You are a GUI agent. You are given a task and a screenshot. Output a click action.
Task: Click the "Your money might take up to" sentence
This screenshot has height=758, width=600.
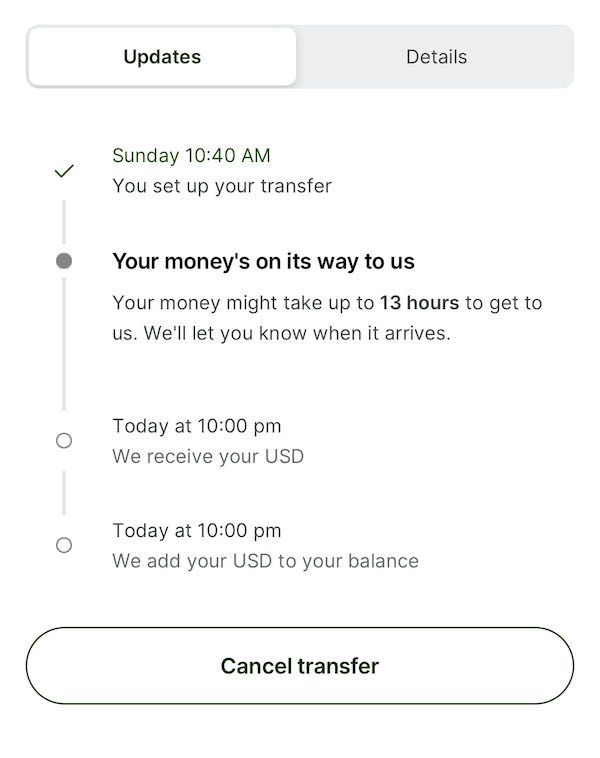(x=244, y=302)
